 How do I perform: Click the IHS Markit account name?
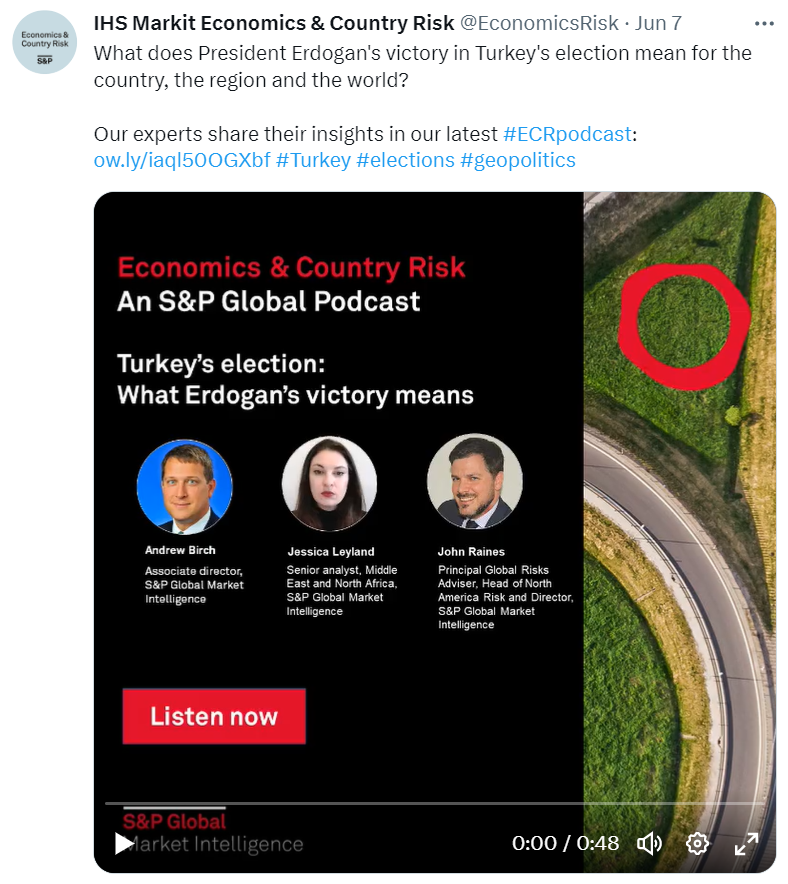pos(273,24)
